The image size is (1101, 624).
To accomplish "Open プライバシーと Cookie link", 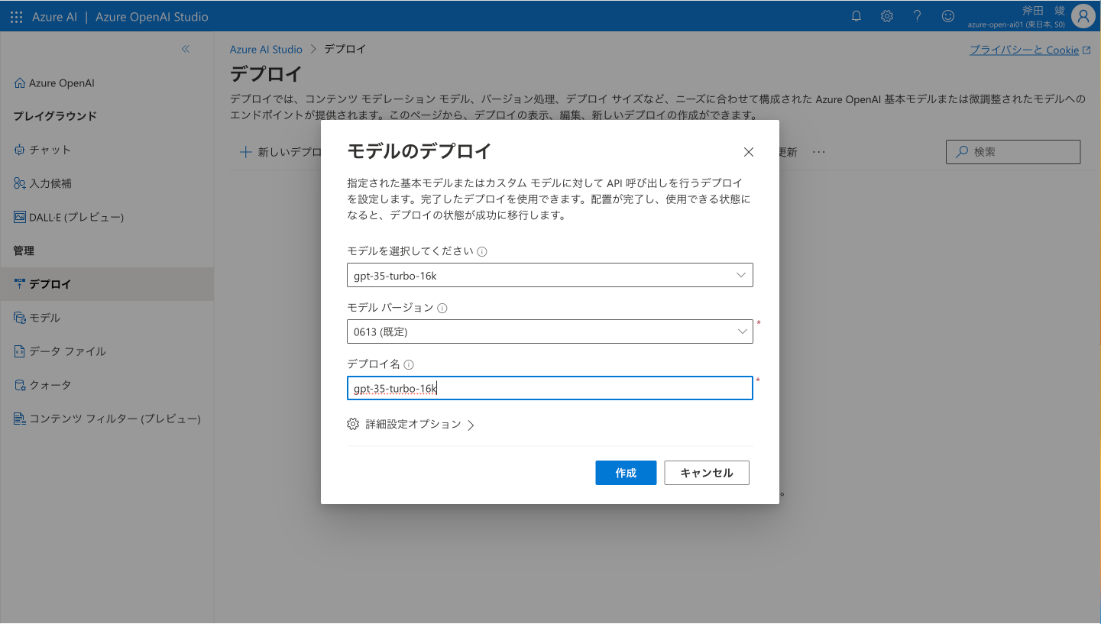I will pos(1029,50).
